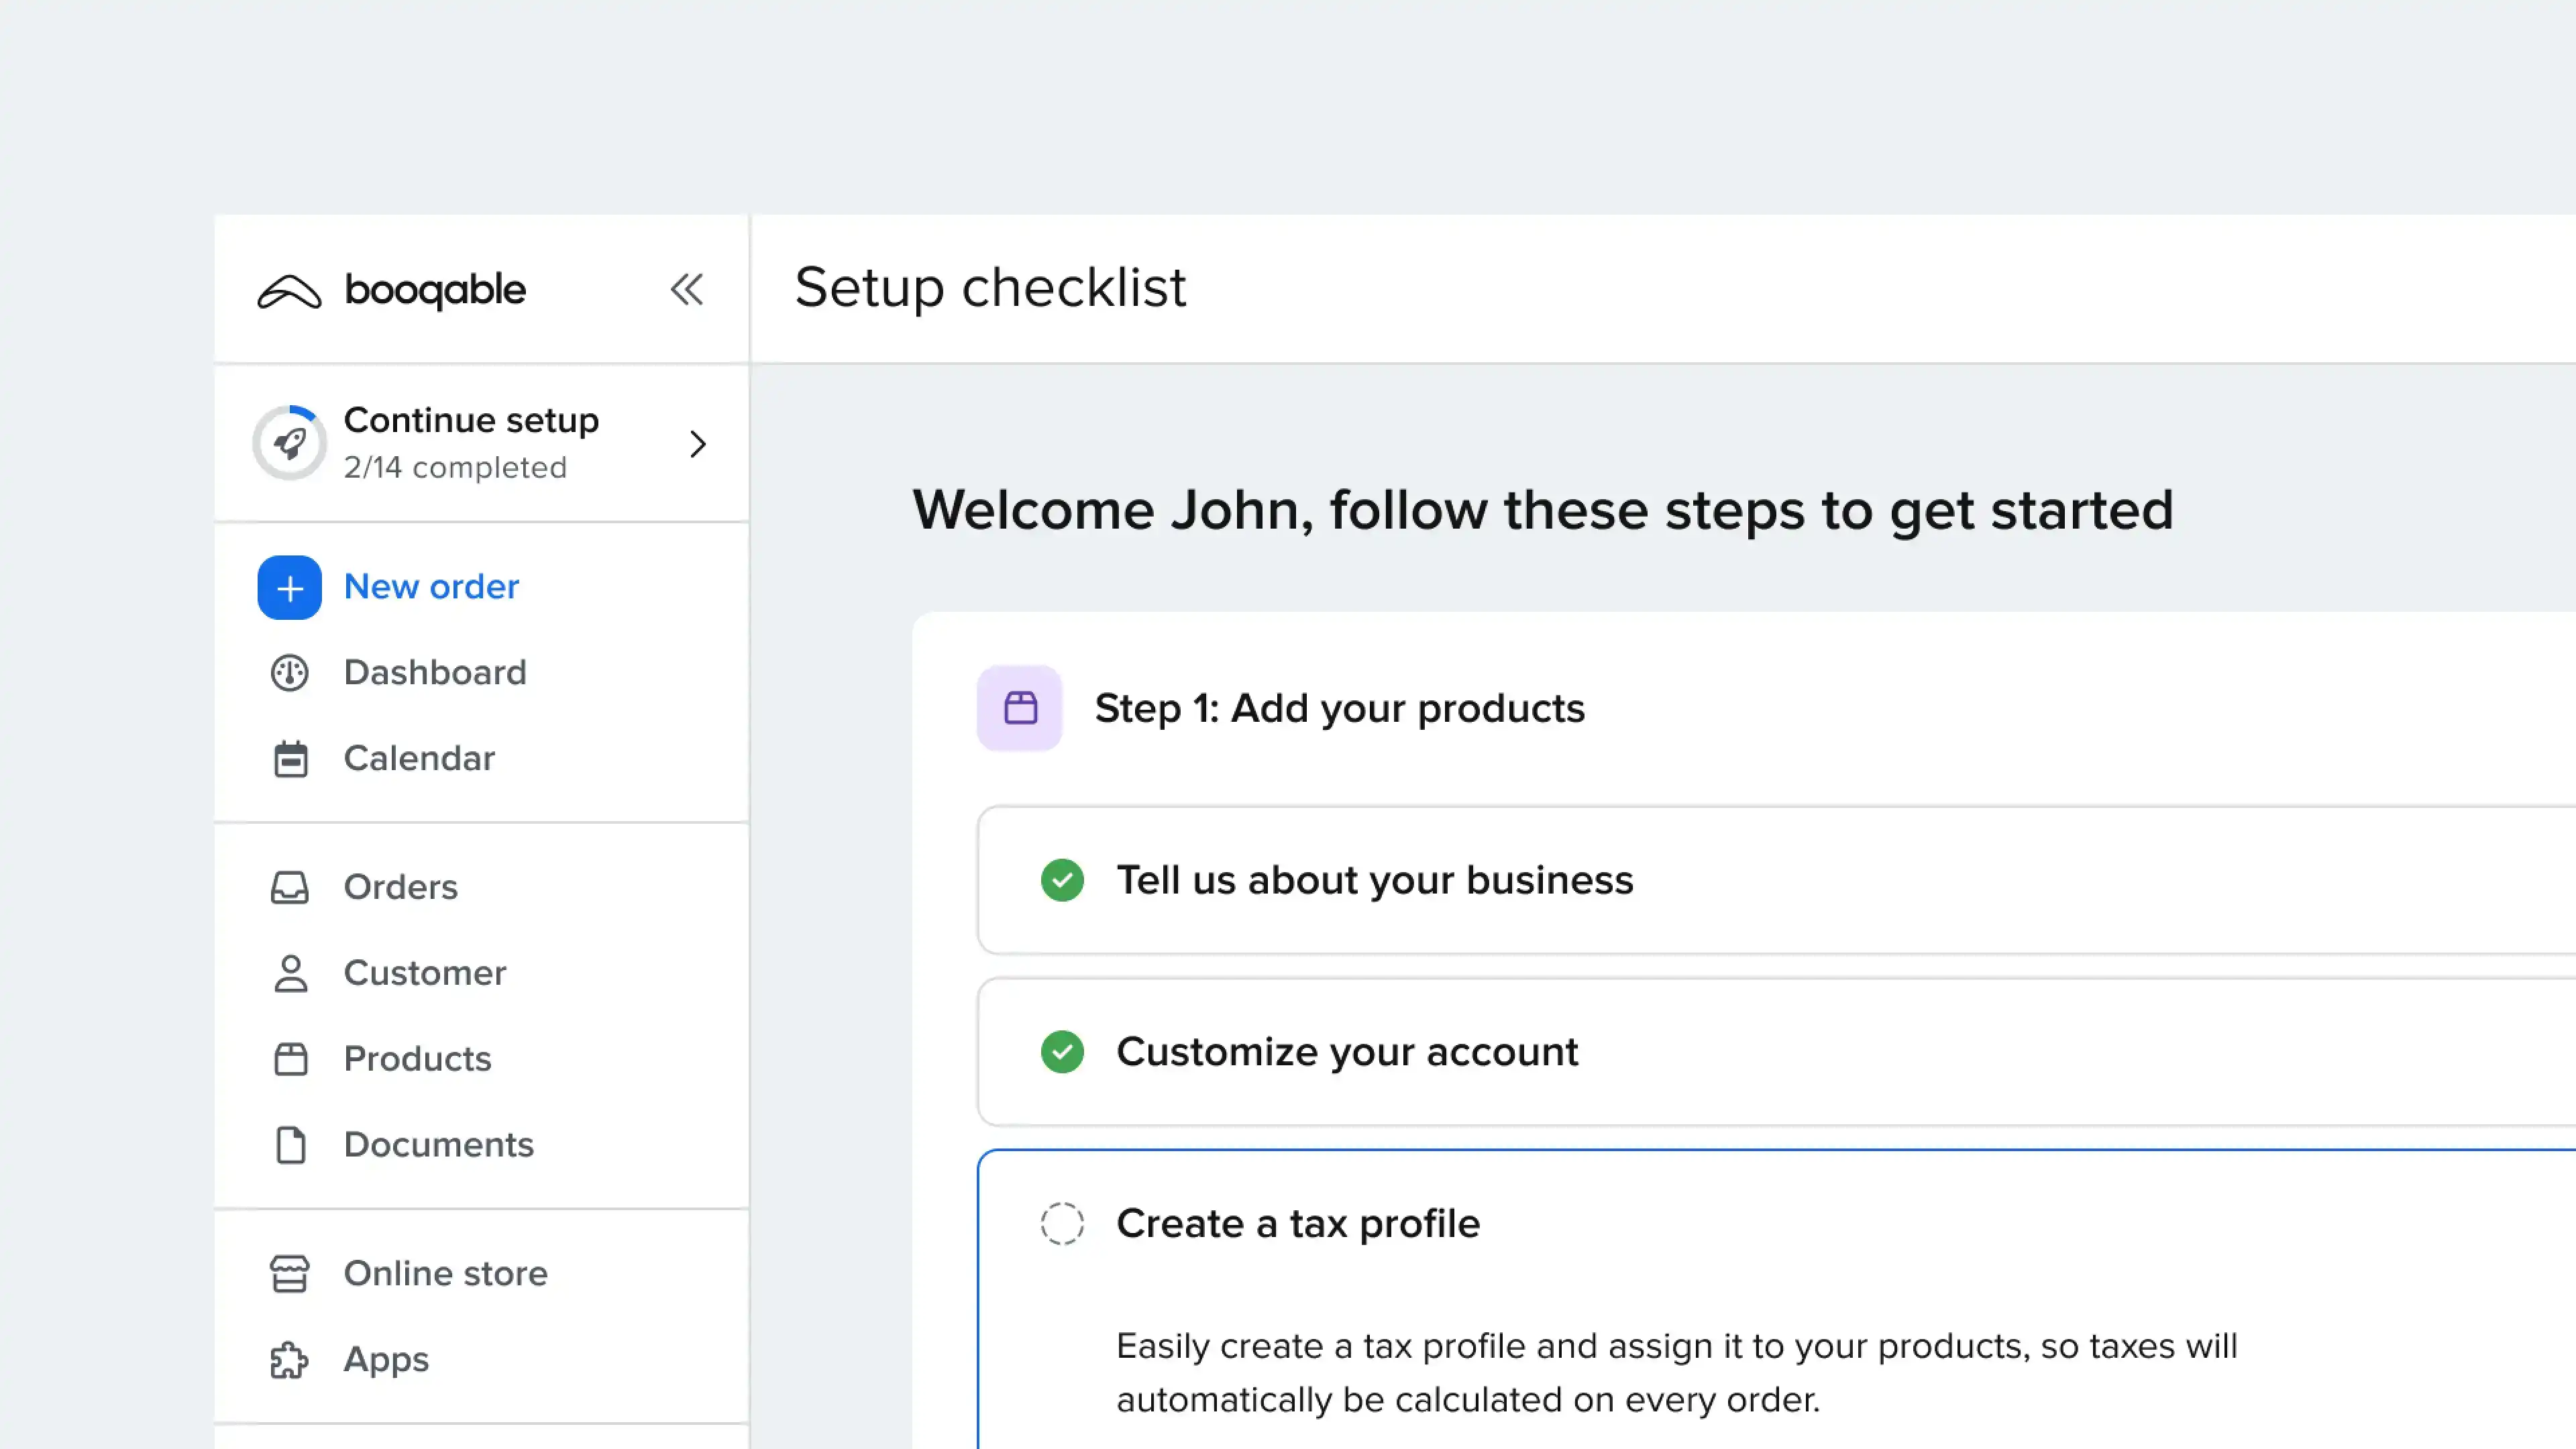Click the Booqable logo icon
Image resolution: width=2576 pixels, height=1449 pixels.
point(289,291)
